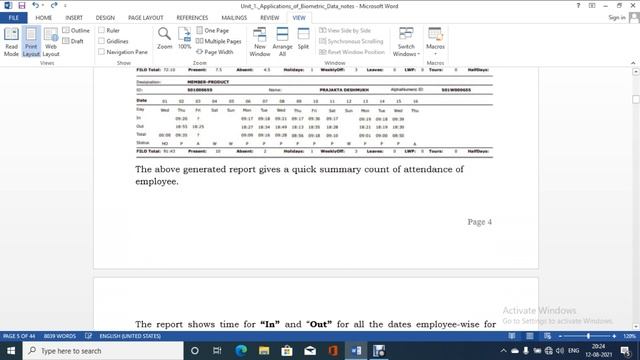Choose One Page zoom

coord(212,31)
